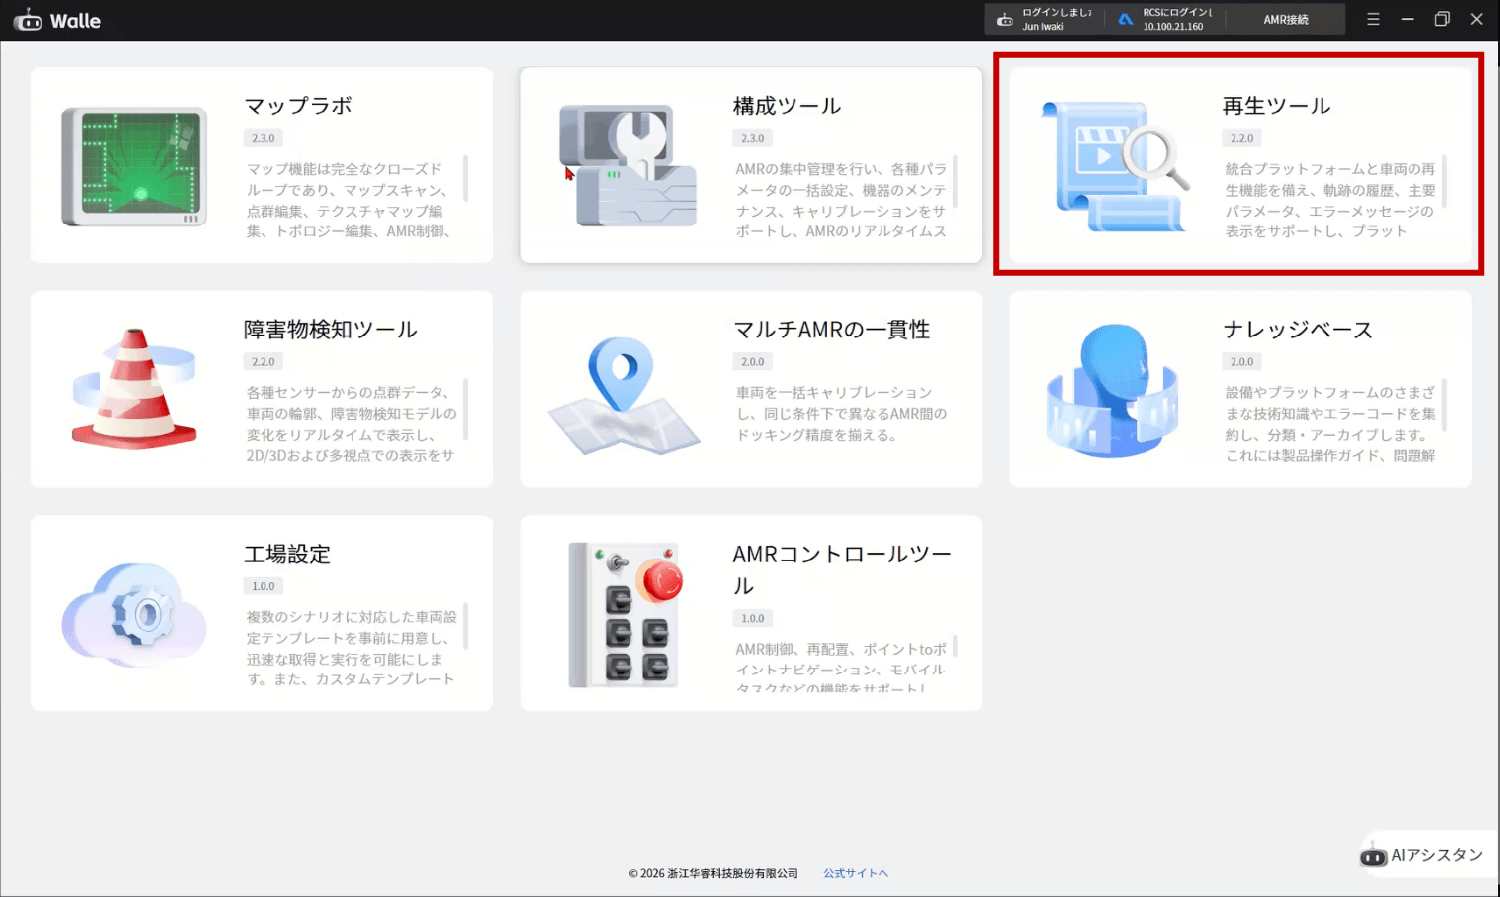The height and width of the screenshot is (897, 1500).
Task: Click the 工場設定 cloud gear icon
Action: pyautogui.click(x=134, y=614)
